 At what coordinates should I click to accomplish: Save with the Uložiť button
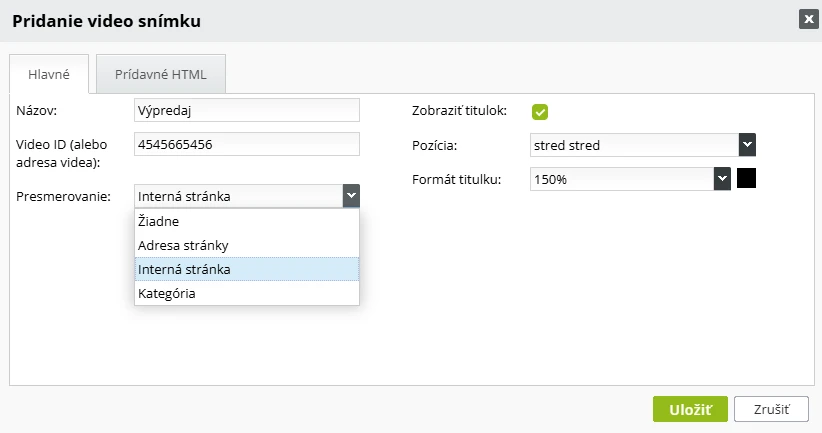[x=690, y=409]
